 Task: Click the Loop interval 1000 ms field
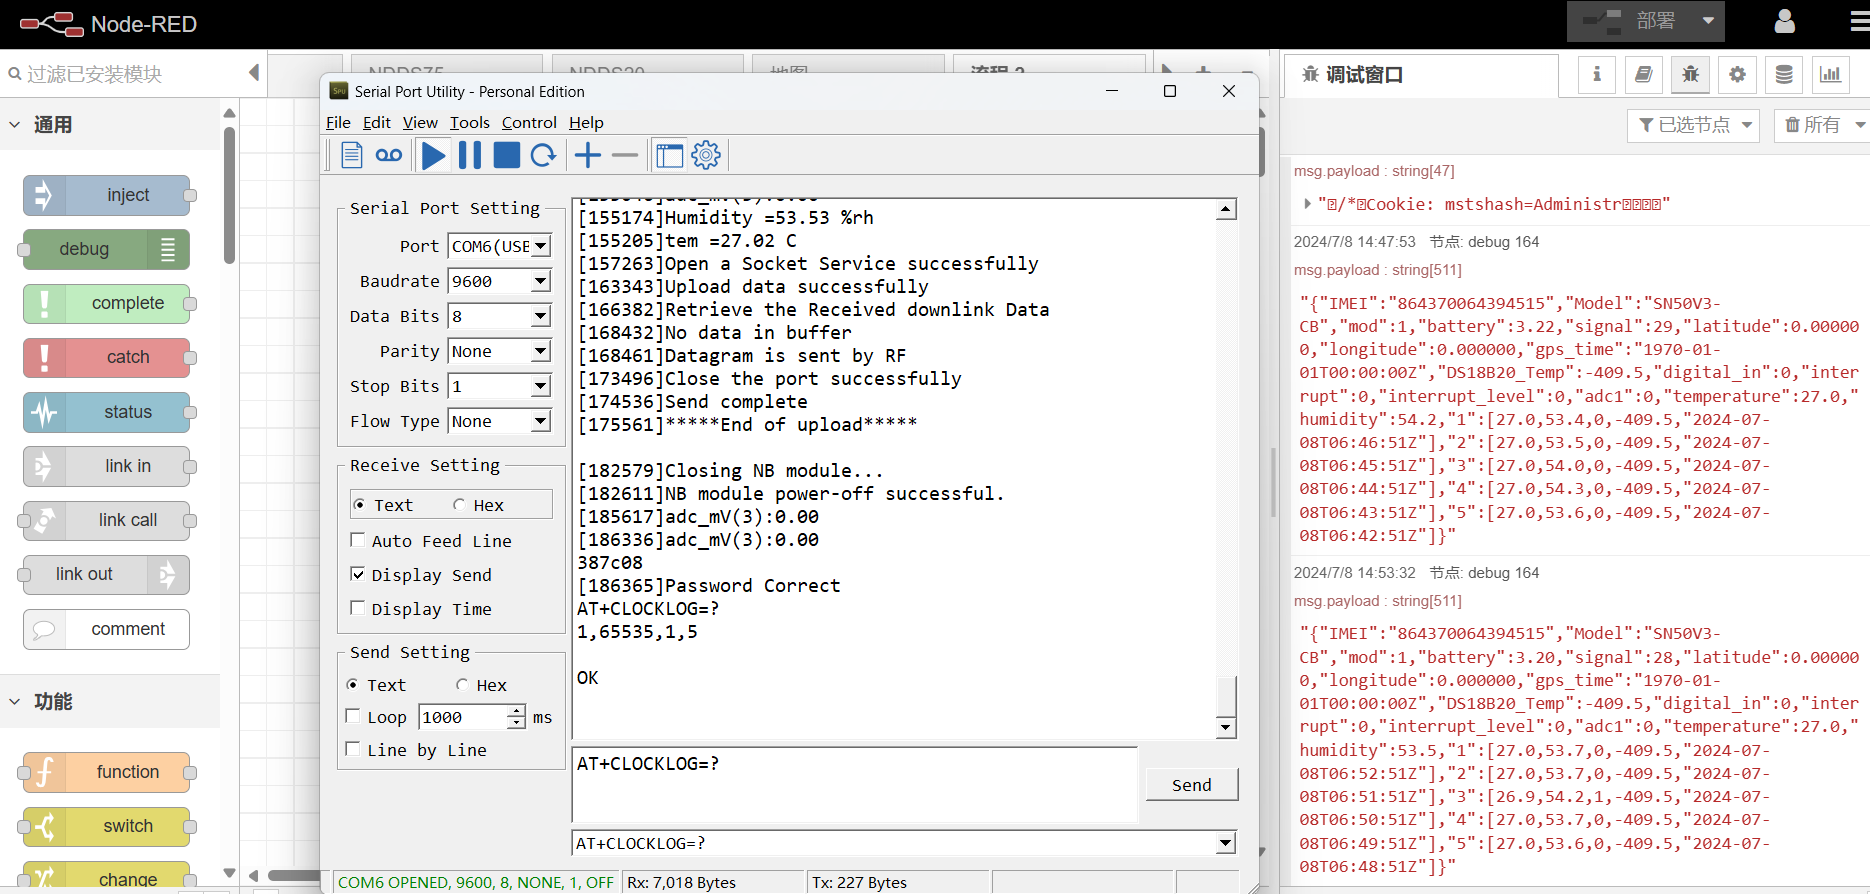coord(463,717)
